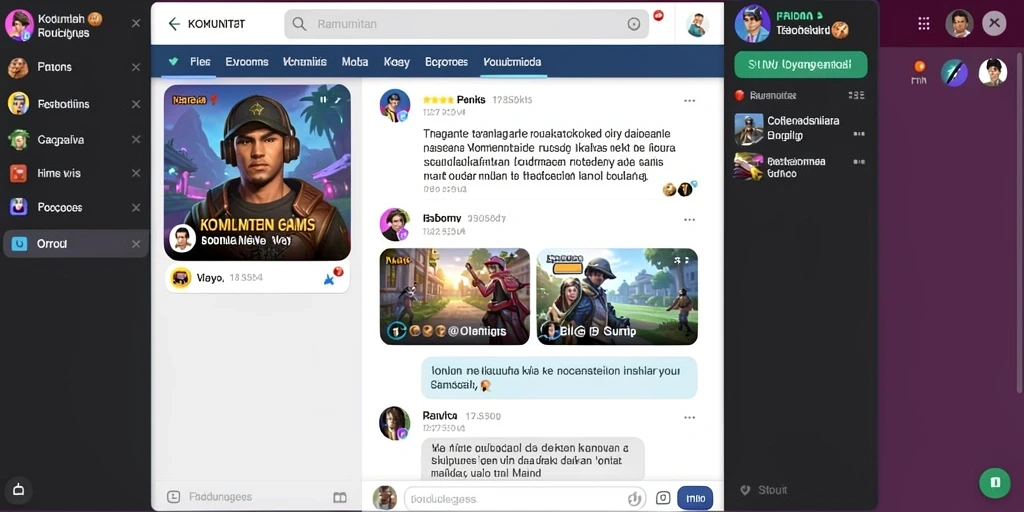The height and width of the screenshot is (512, 1024).
Task: Open the left game screenshot in Babomy post
Action: (x=455, y=296)
